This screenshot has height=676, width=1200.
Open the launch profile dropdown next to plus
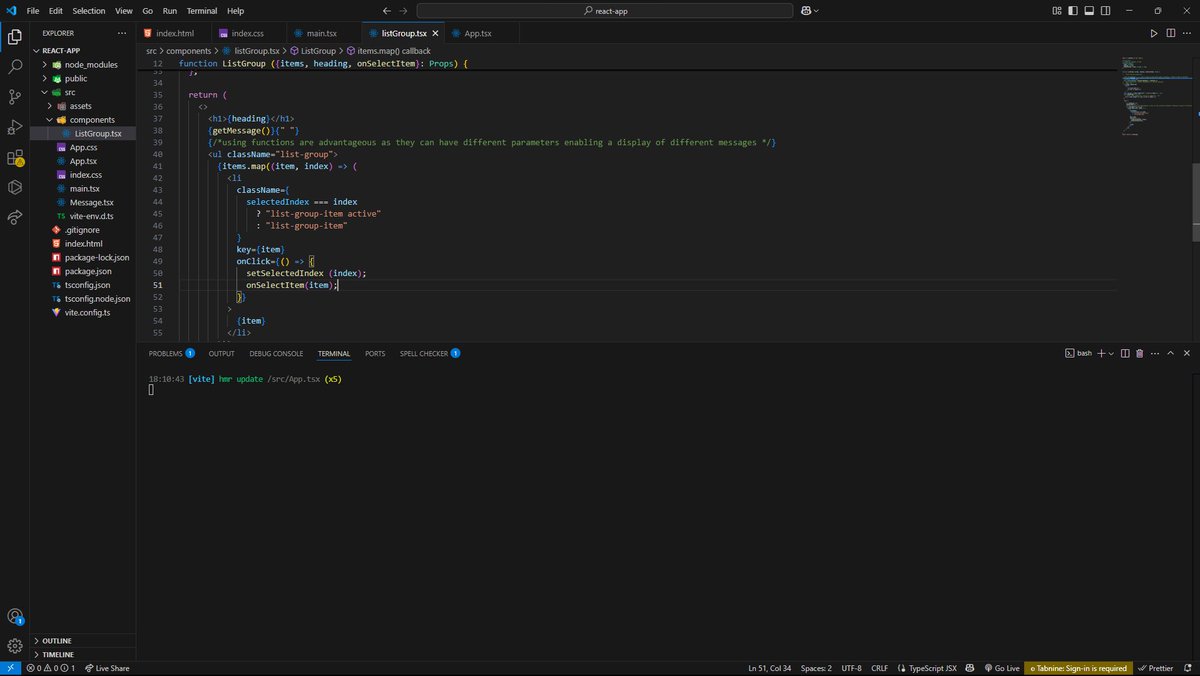tap(1112, 353)
